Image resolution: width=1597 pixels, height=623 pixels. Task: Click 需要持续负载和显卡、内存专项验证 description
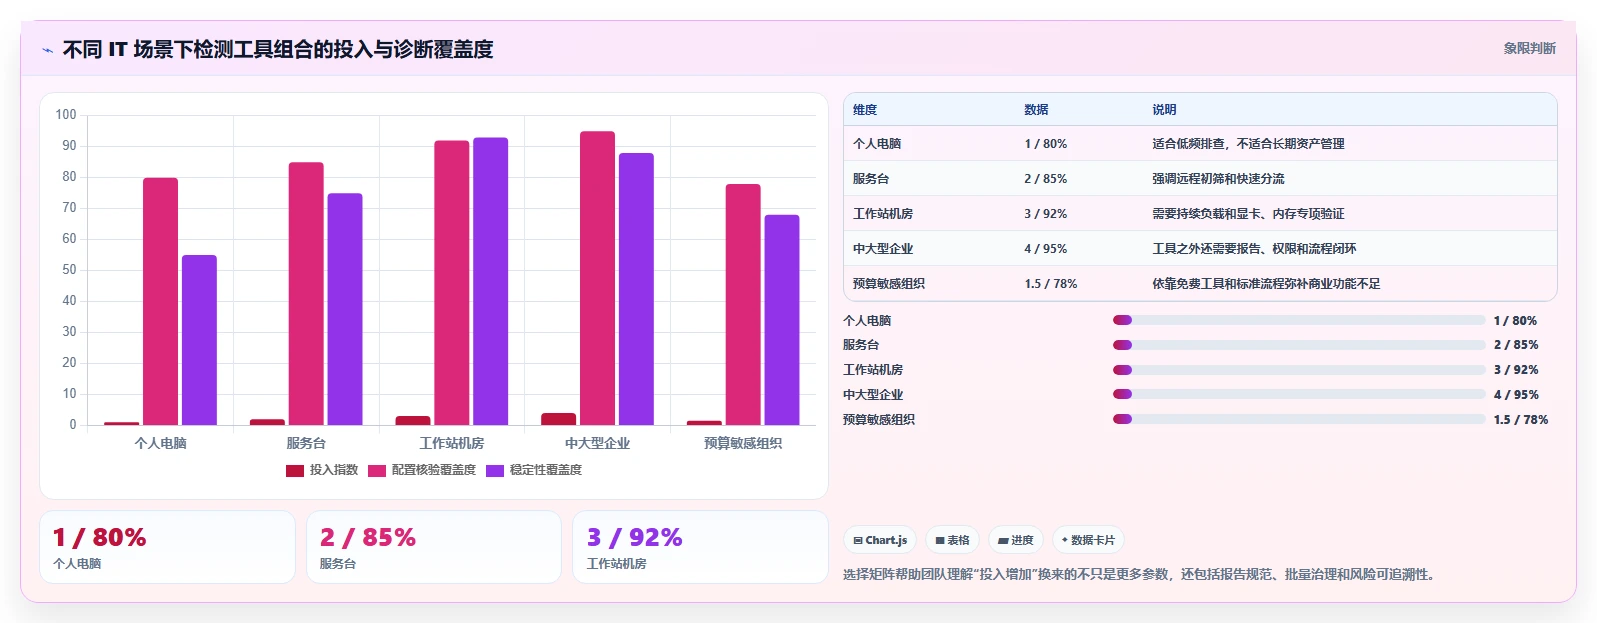pos(1248,214)
